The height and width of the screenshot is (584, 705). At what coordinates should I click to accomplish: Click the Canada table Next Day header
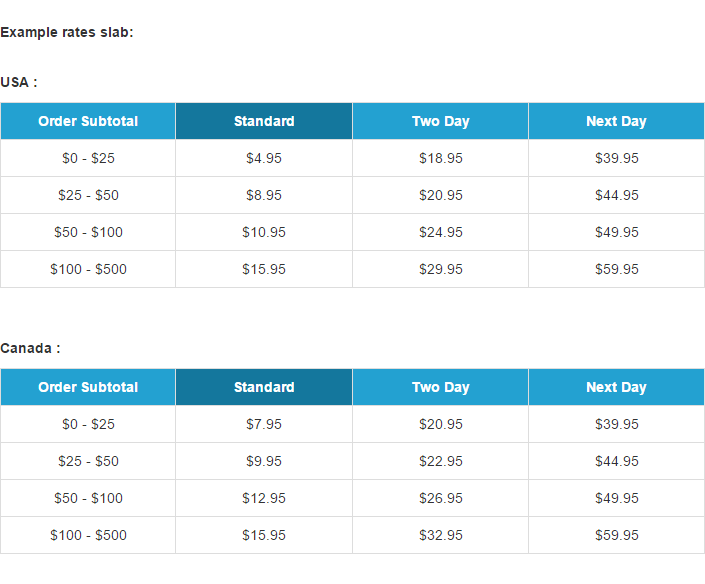tap(616, 387)
